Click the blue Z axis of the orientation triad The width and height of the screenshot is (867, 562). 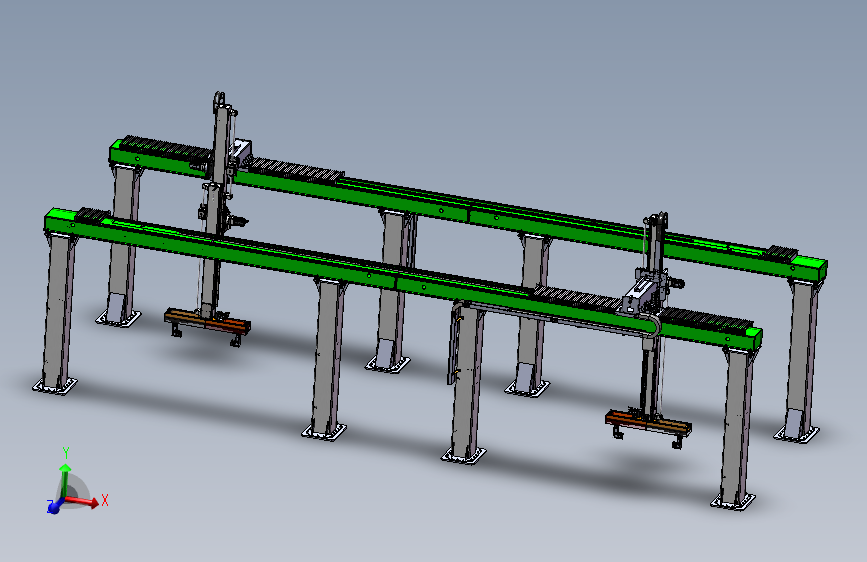tap(54, 506)
